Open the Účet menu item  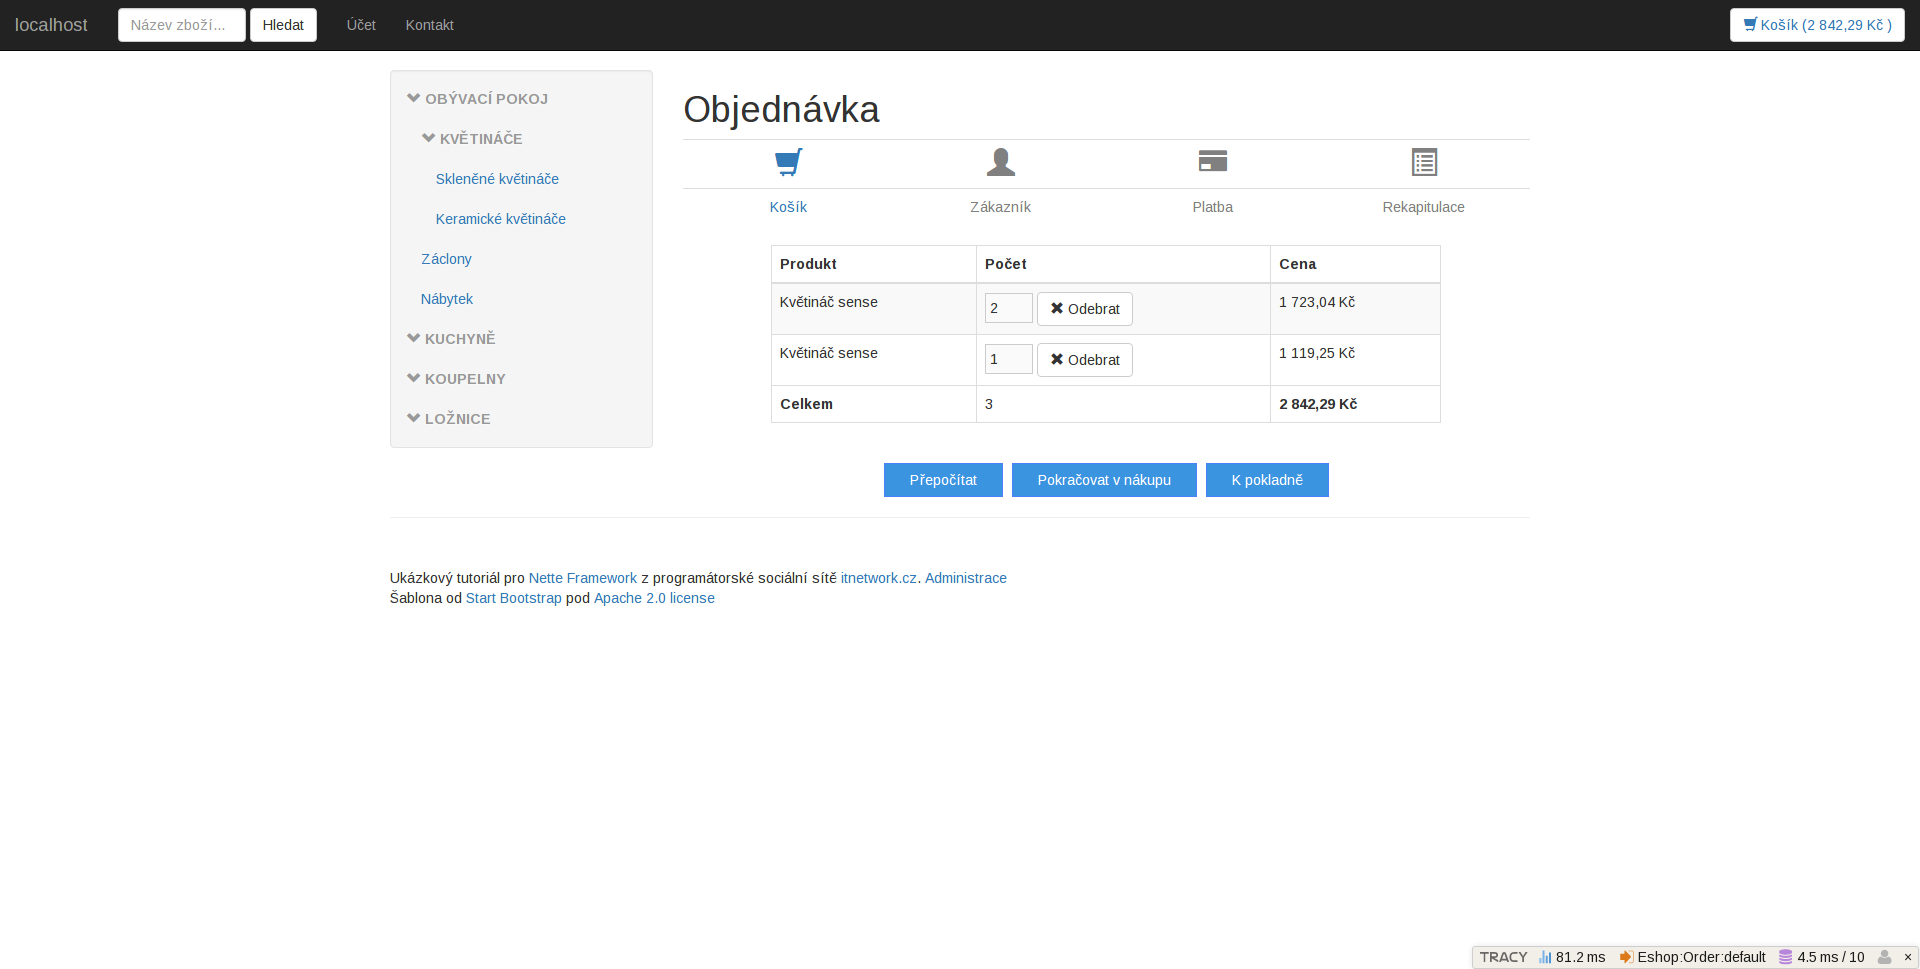pos(361,25)
